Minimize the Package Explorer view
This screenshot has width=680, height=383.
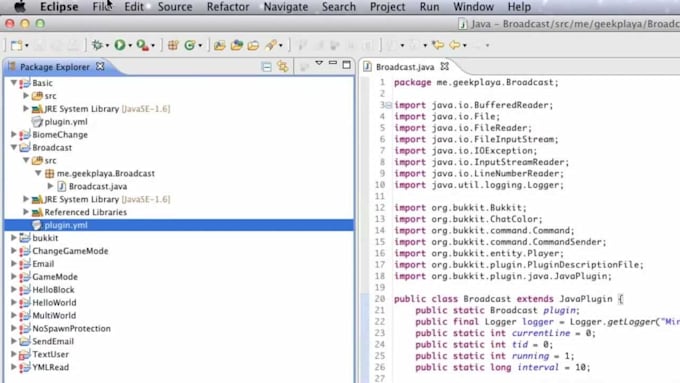(x=333, y=63)
